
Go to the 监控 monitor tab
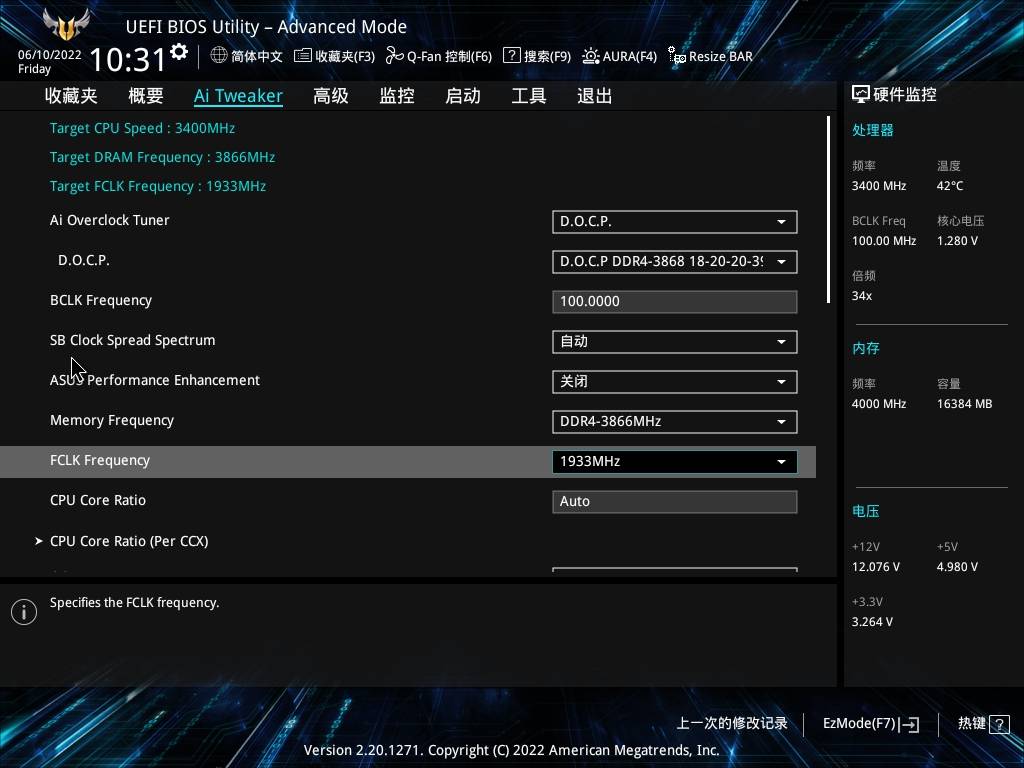click(x=397, y=96)
